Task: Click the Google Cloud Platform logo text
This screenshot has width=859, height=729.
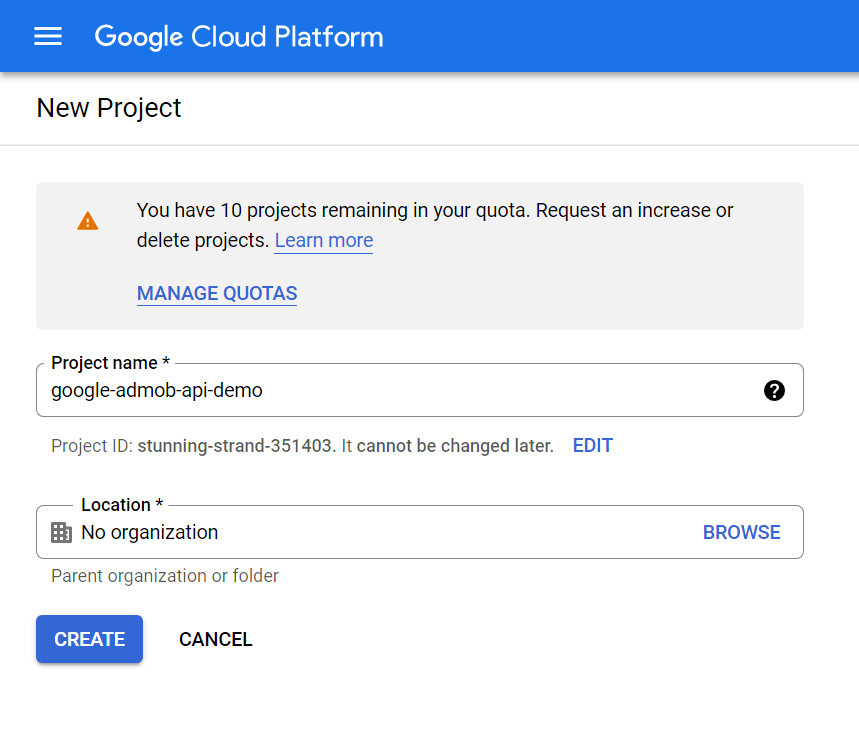Action: click(239, 37)
